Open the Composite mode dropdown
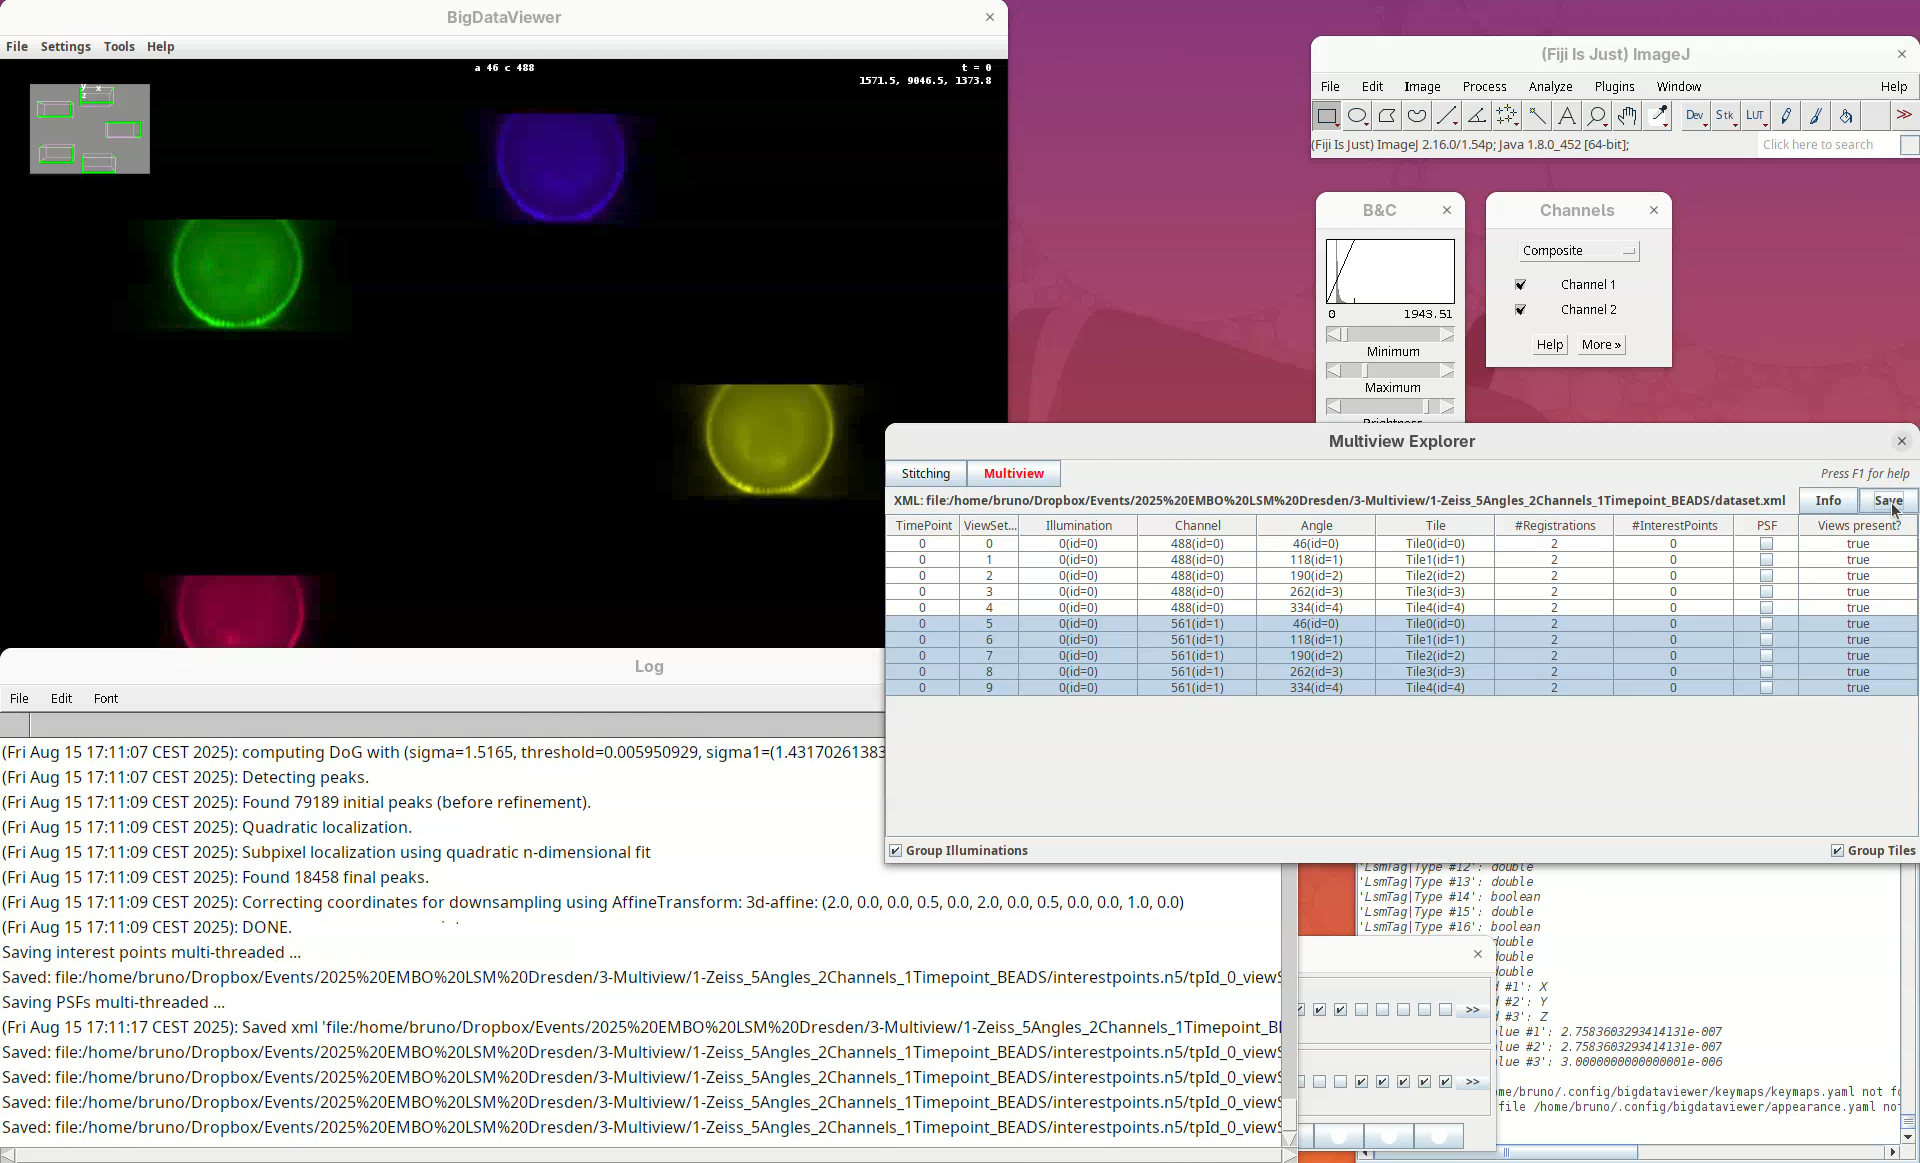1920x1163 pixels. pos(1578,251)
